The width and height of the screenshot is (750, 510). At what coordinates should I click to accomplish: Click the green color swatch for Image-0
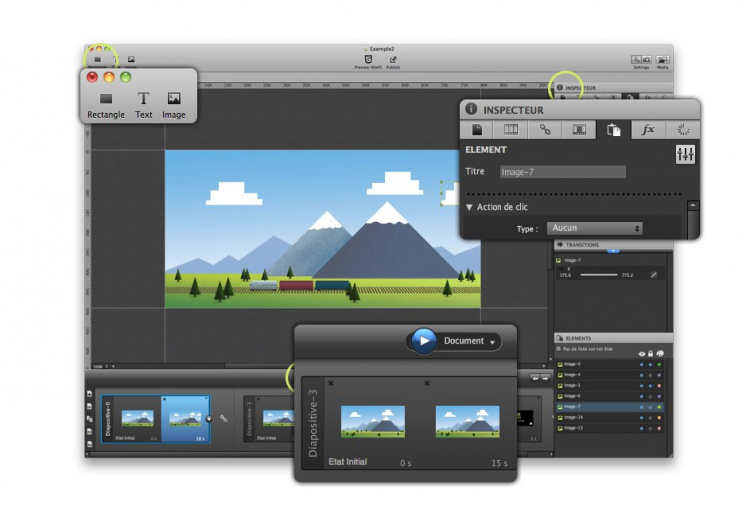(x=660, y=365)
